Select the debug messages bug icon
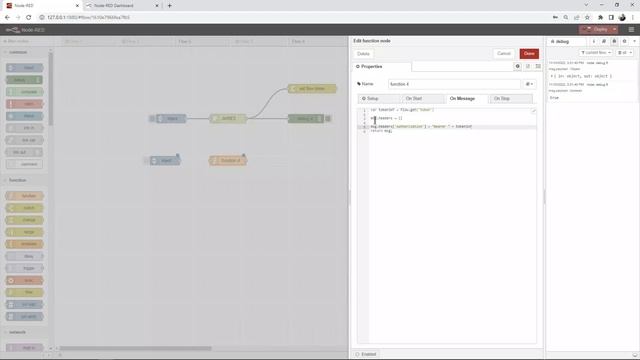 [614, 41]
